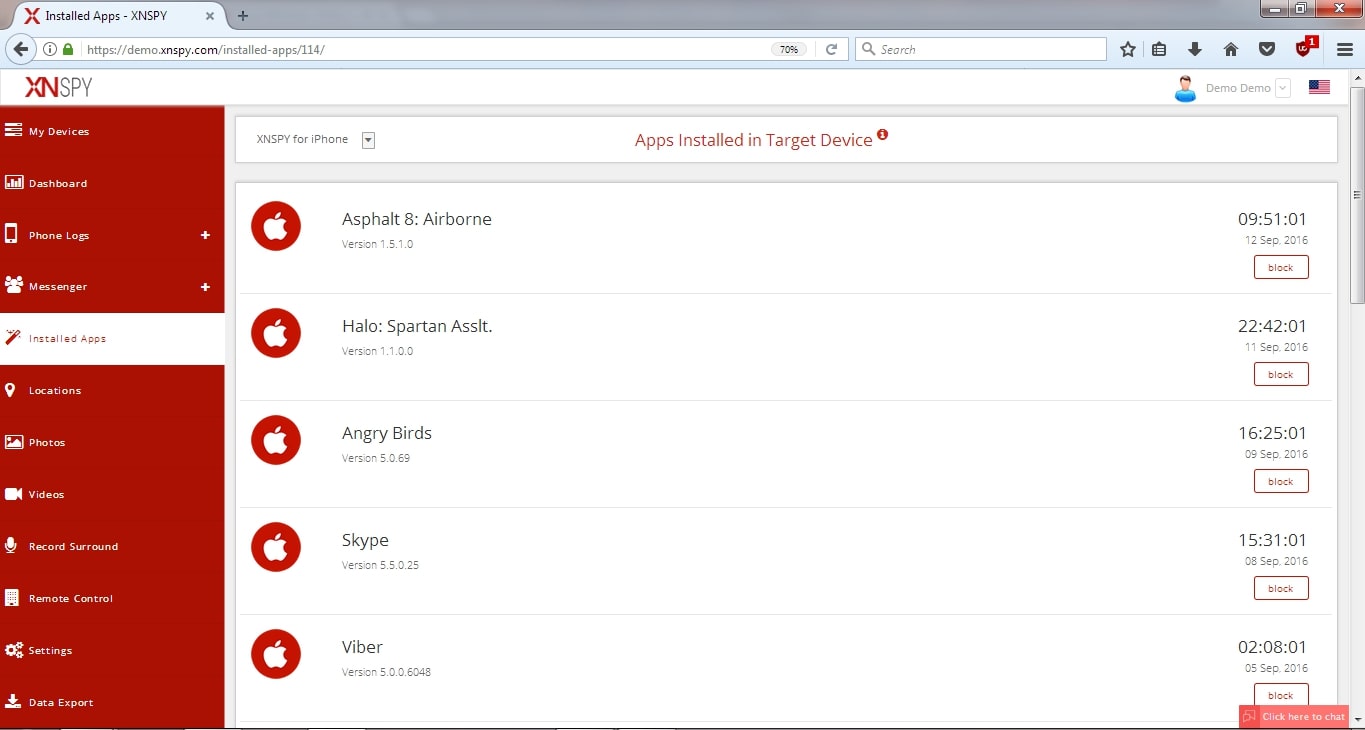
Task: Click the XNSPY logo
Action: [59, 87]
